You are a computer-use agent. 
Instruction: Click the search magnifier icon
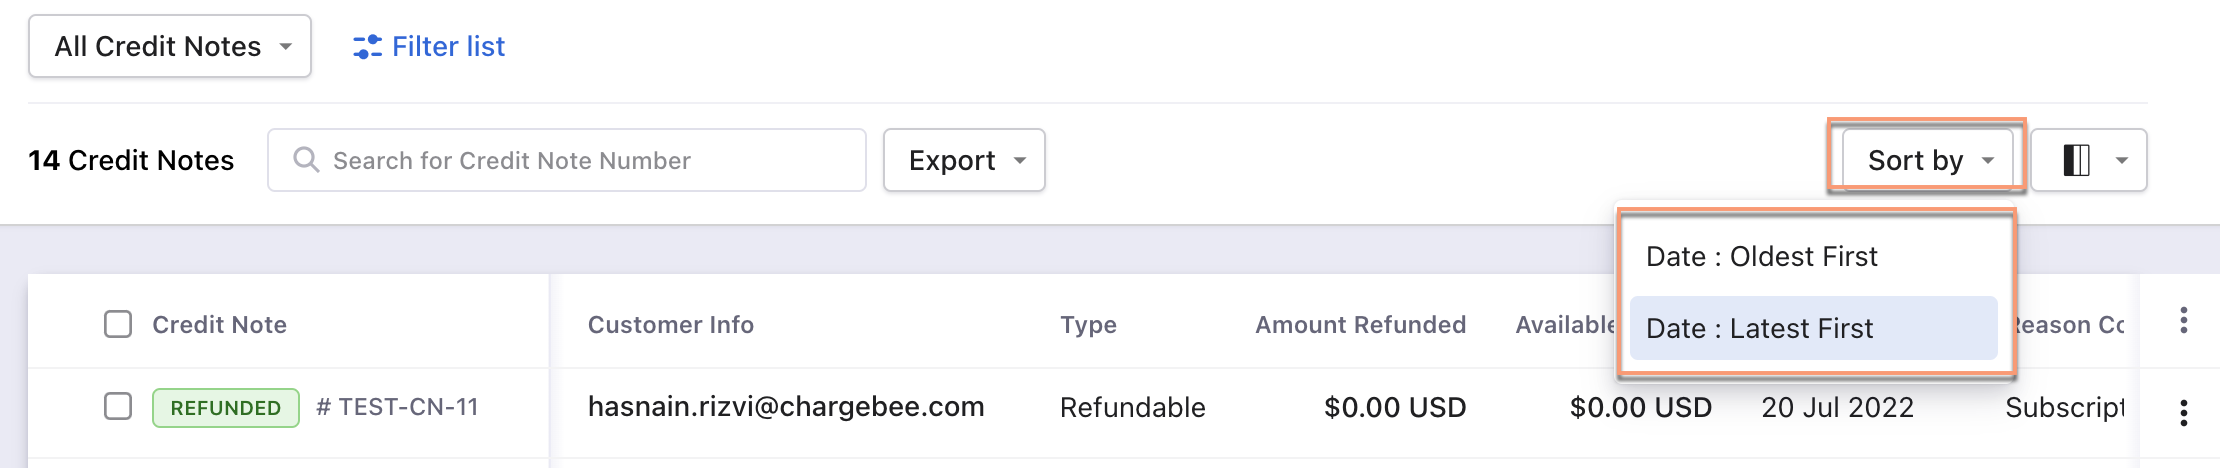point(306,160)
